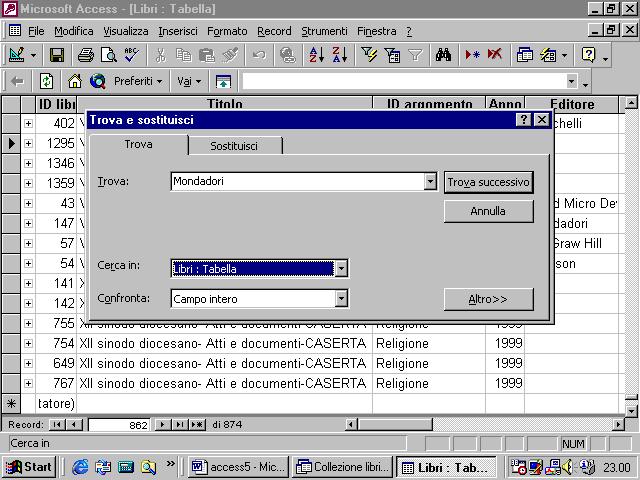Image resolution: width=640 pixels, height=480 pixels.
Task: Run the ABC spelling check icon
Action: click(x=132, y=55)
